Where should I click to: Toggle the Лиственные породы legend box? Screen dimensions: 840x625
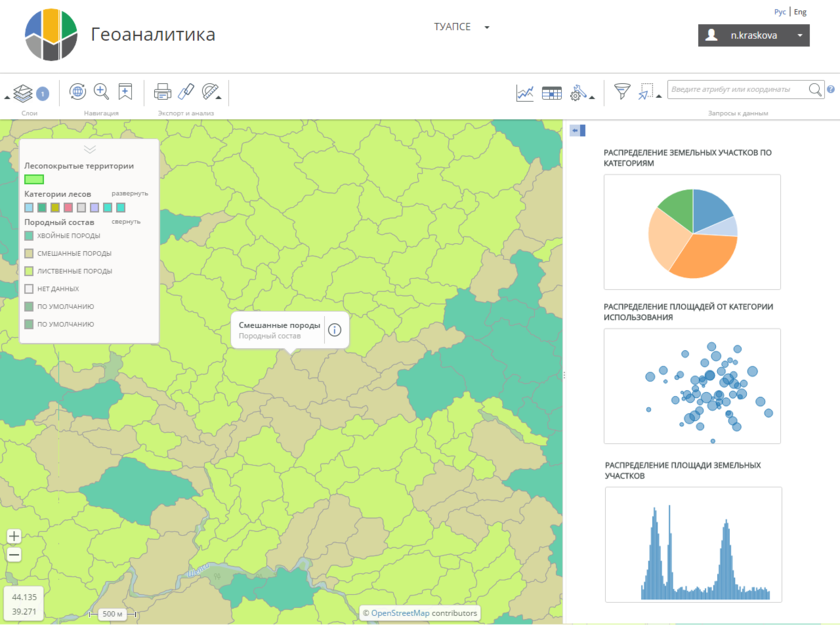[x=30, y=271]
